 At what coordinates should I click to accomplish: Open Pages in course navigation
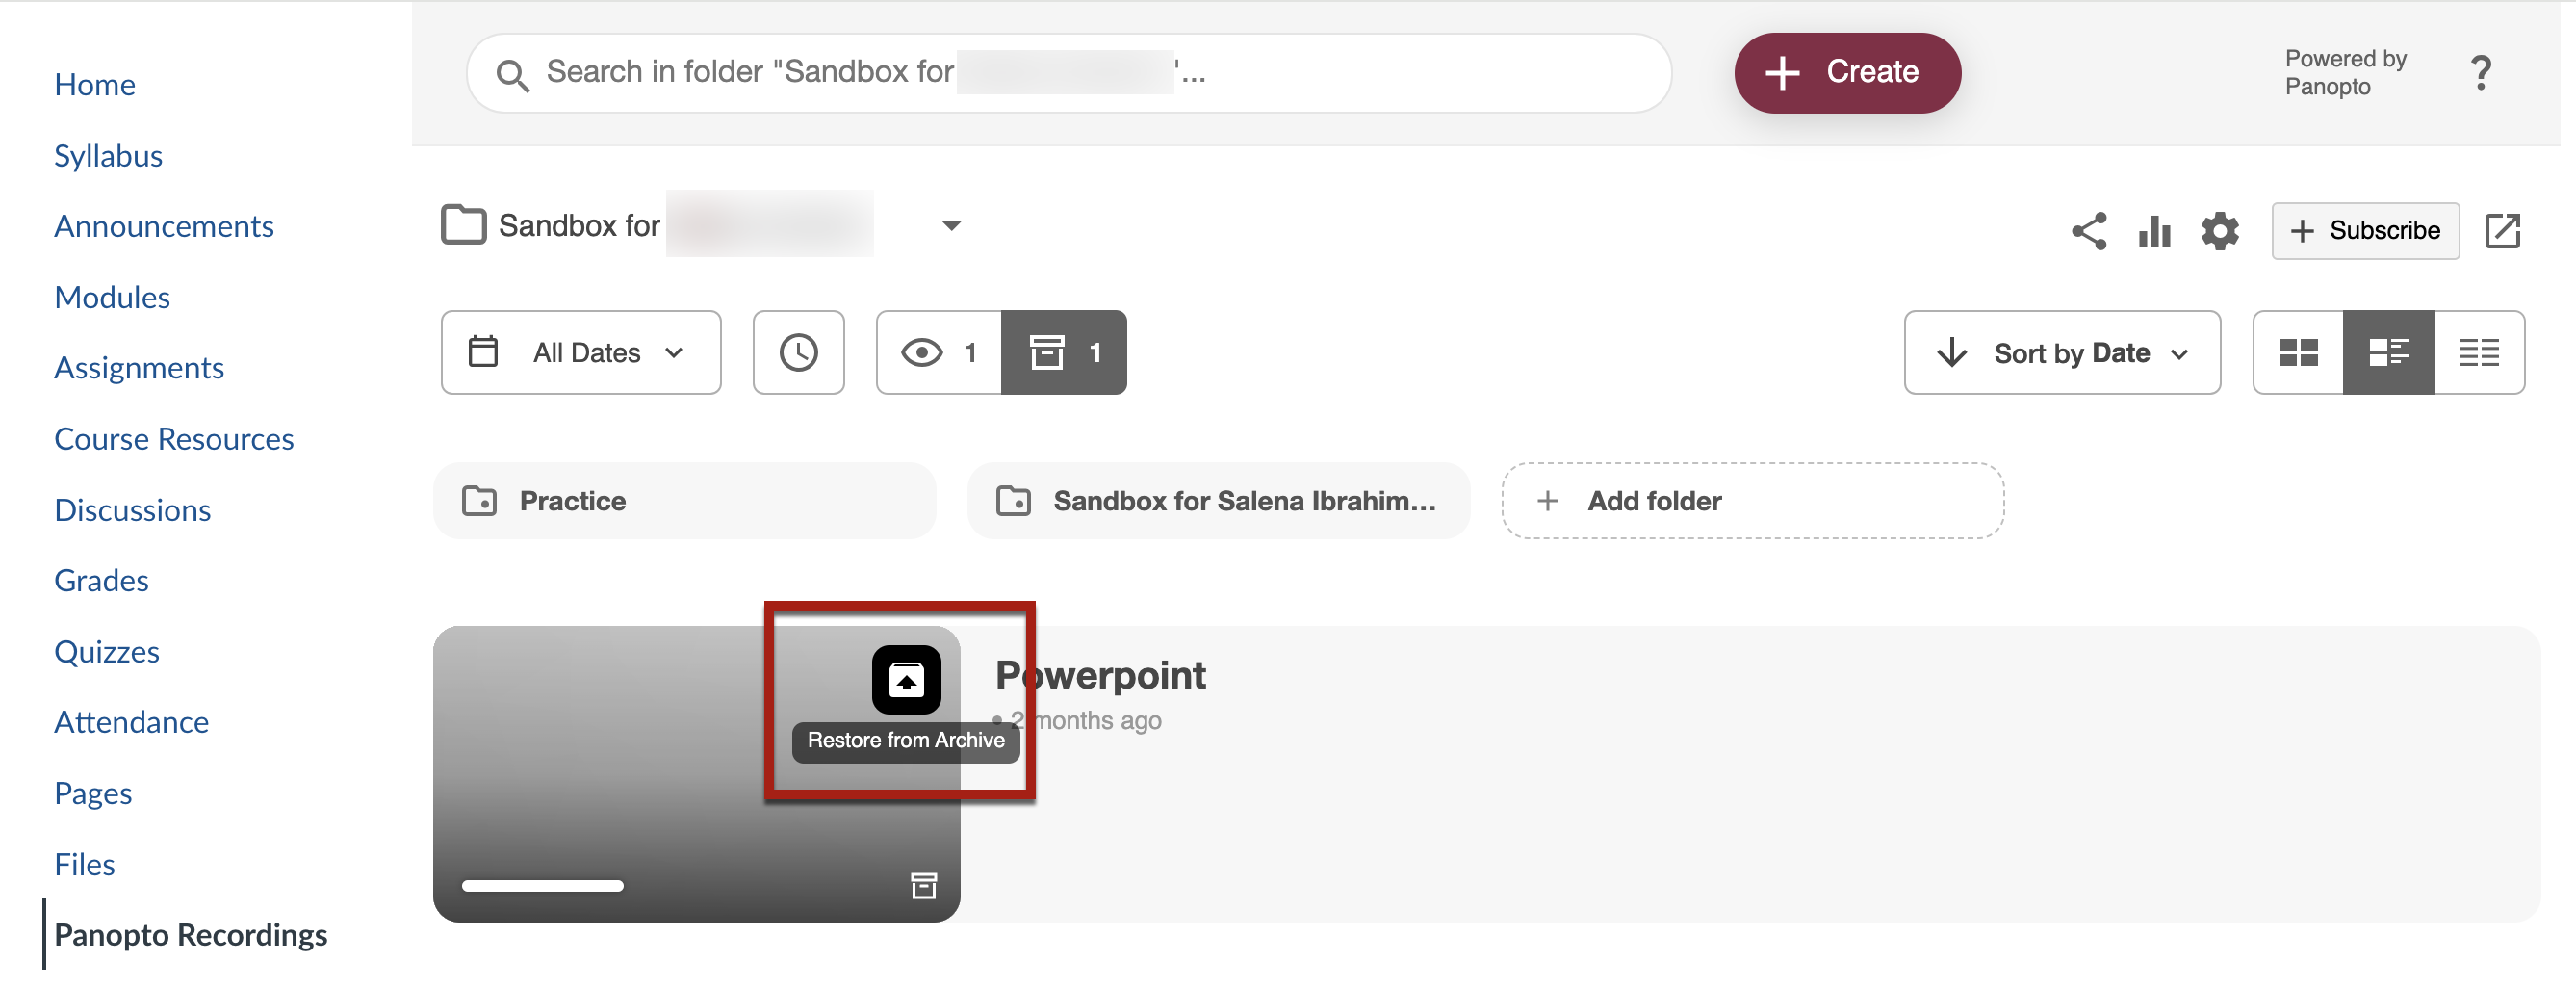coord(93,793)
